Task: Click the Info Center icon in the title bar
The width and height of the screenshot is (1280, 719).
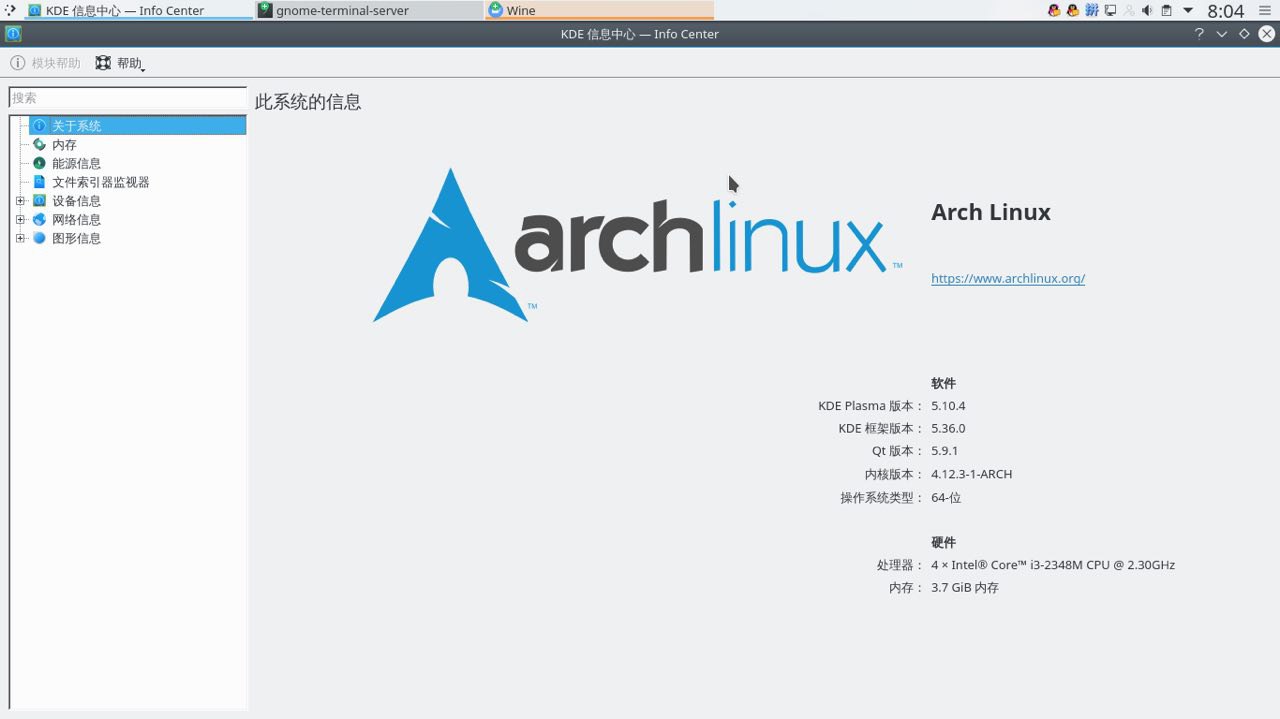Action: coord(13,34)
